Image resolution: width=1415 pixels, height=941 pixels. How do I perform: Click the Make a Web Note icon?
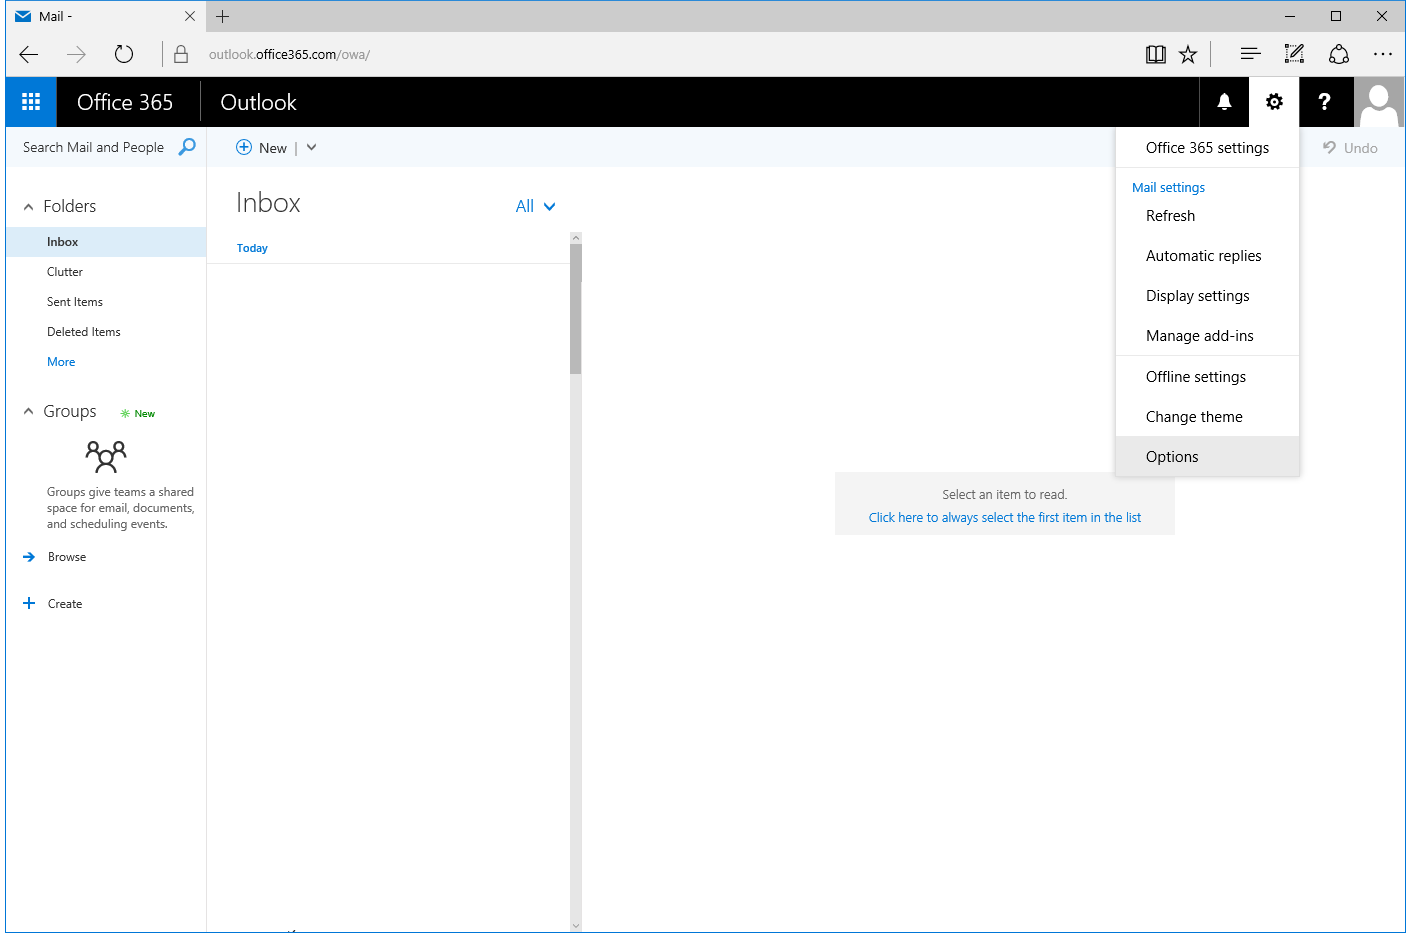coord(1294,54)
